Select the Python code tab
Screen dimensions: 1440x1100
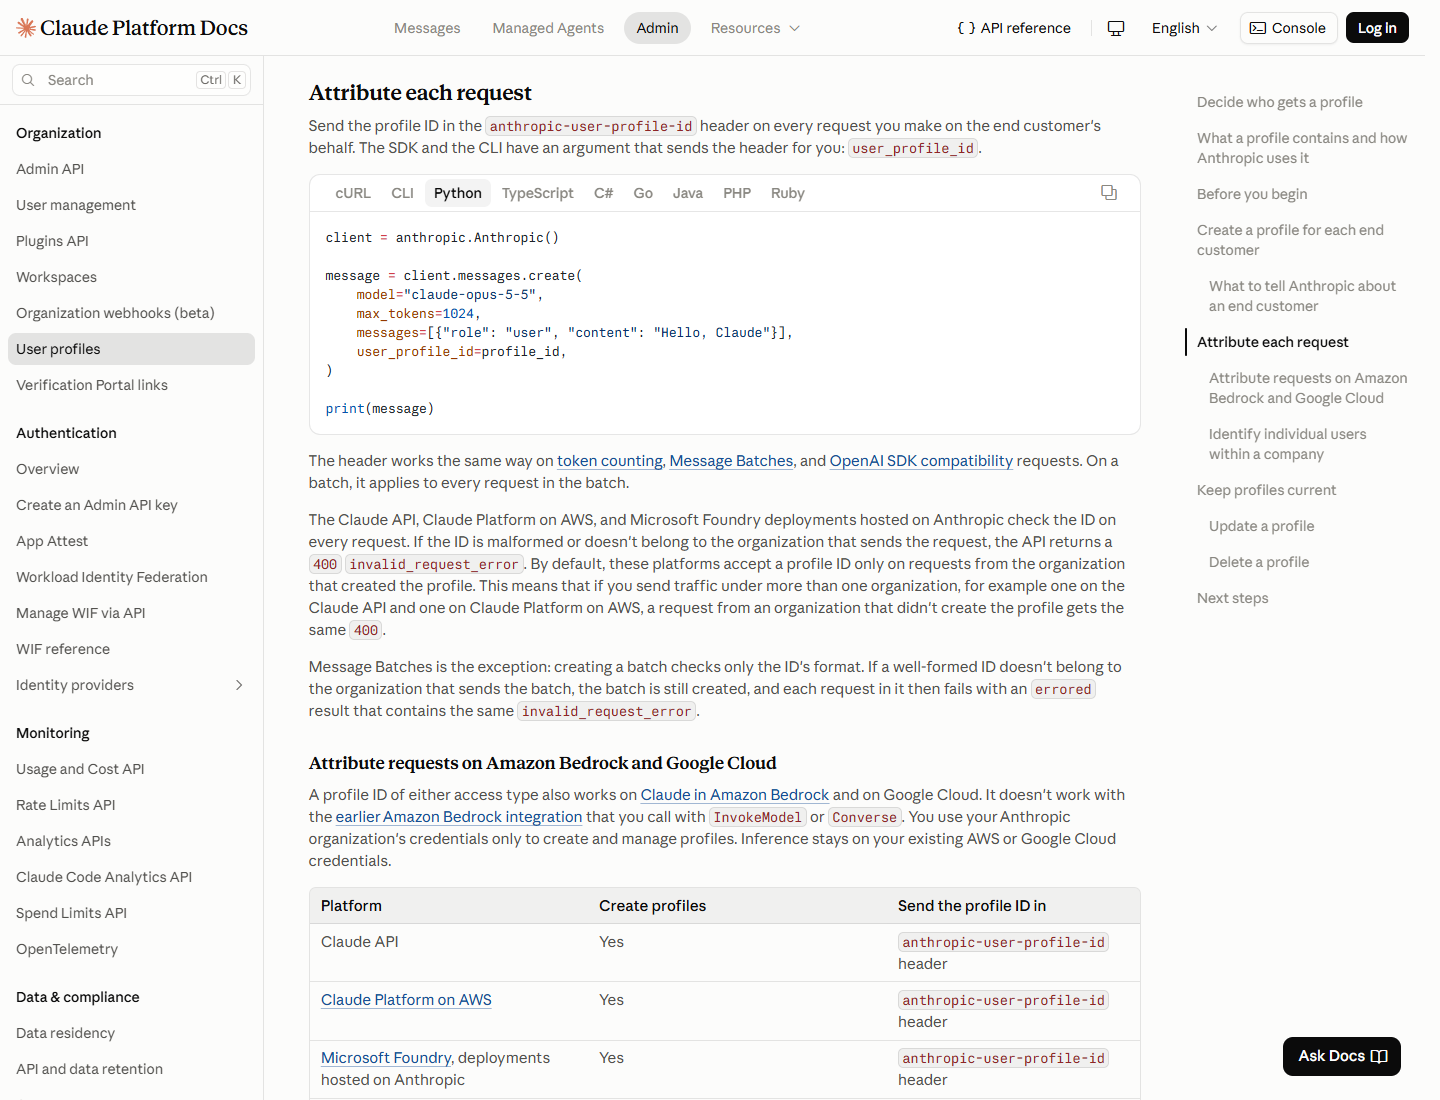458,193
